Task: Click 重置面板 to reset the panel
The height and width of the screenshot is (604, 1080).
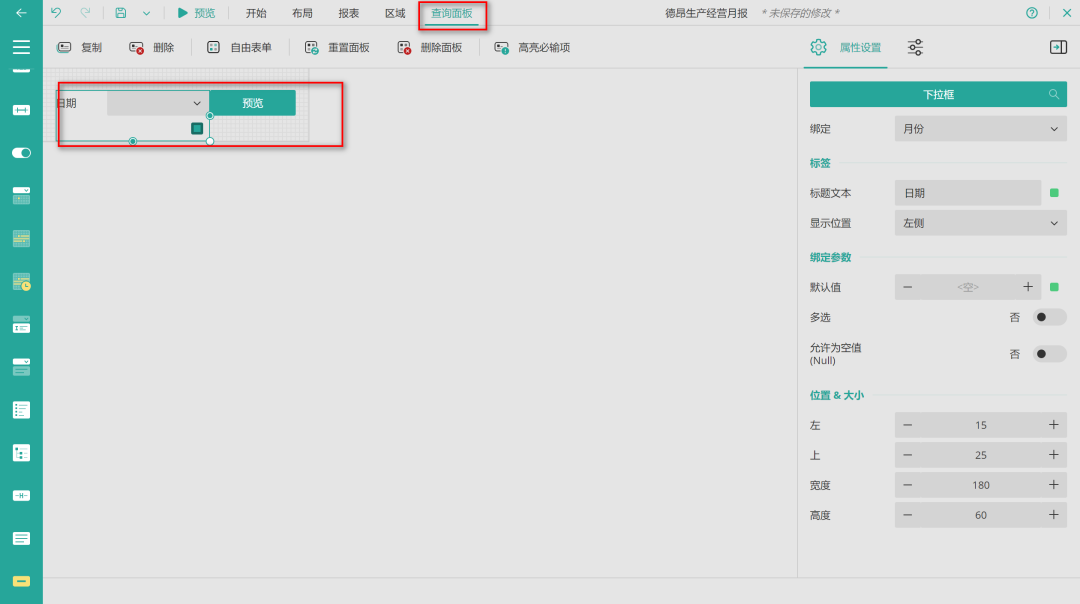Action: click(337, 48)
